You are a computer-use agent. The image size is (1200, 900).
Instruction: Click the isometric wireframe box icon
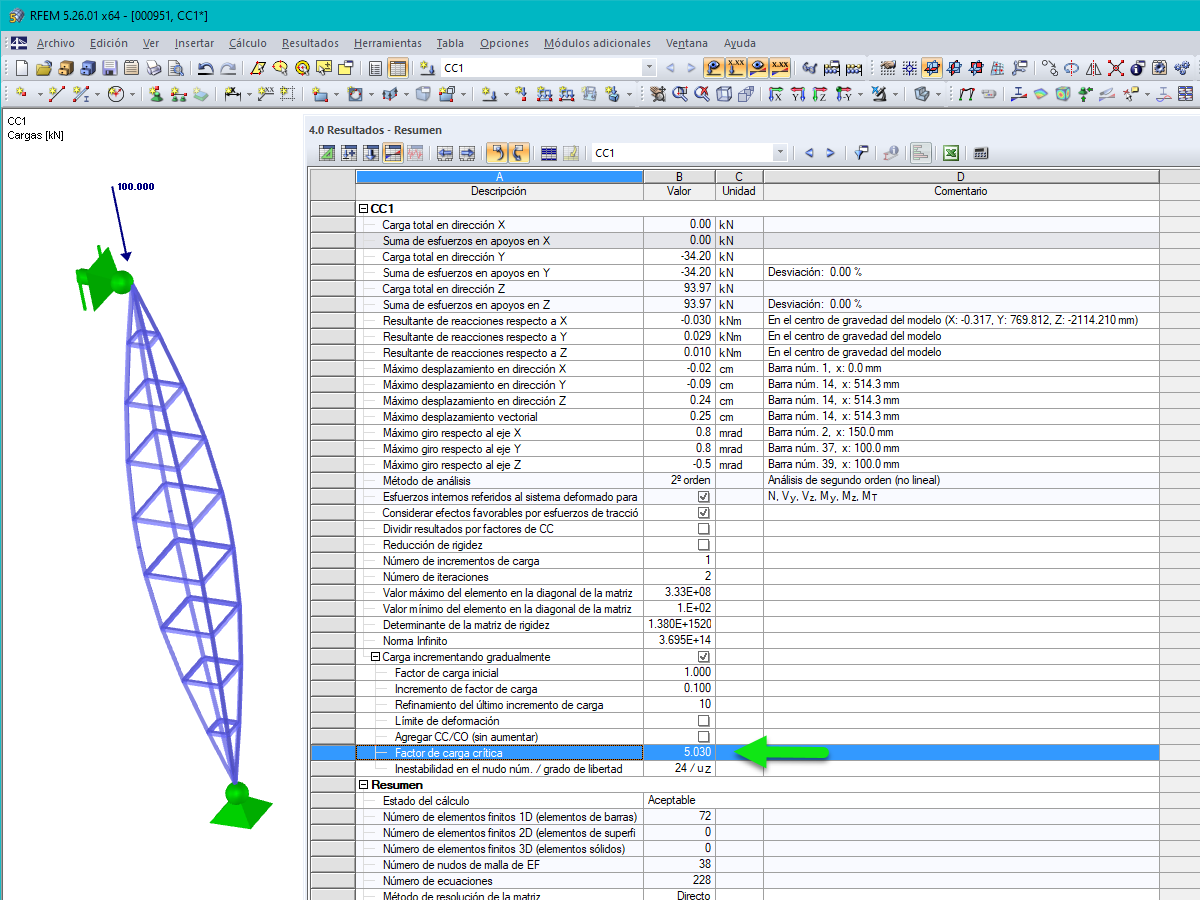pyautogui.click(x=722, y=95)
